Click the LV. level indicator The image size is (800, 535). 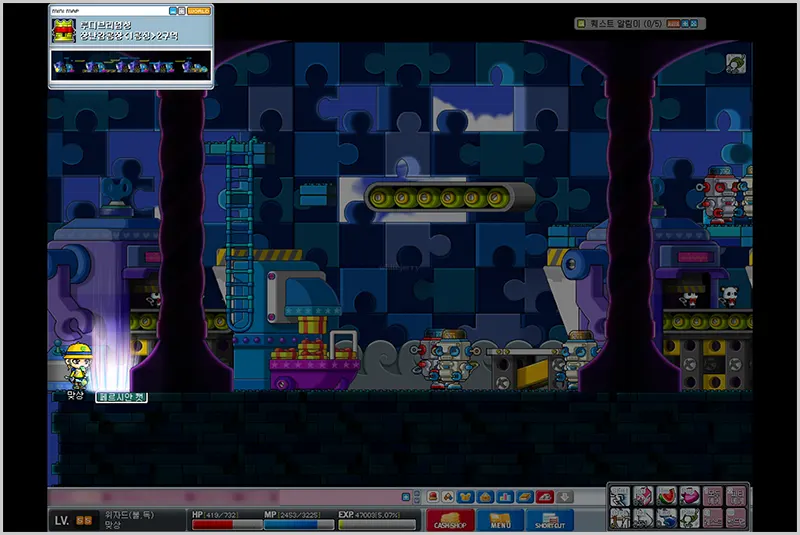tap(73, 521)
